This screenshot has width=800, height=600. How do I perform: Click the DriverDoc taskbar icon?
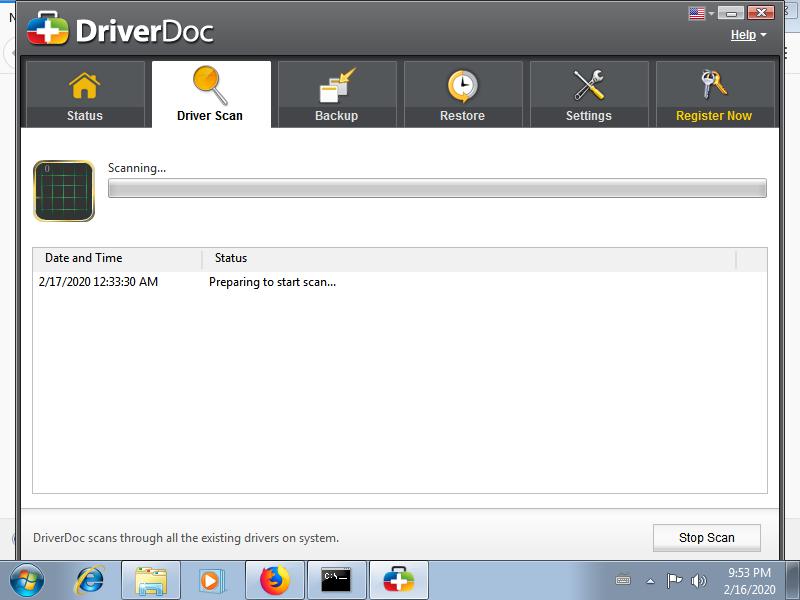399,580
